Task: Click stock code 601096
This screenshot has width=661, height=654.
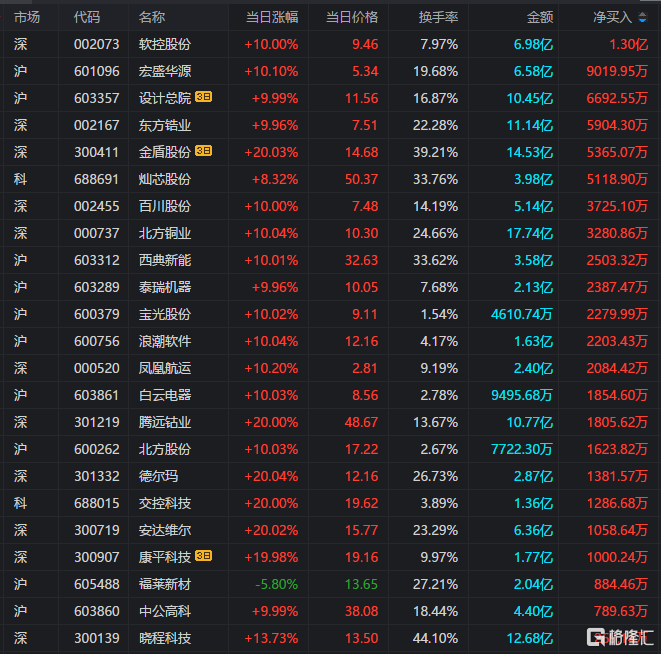Action: click(x=97, y=71)
